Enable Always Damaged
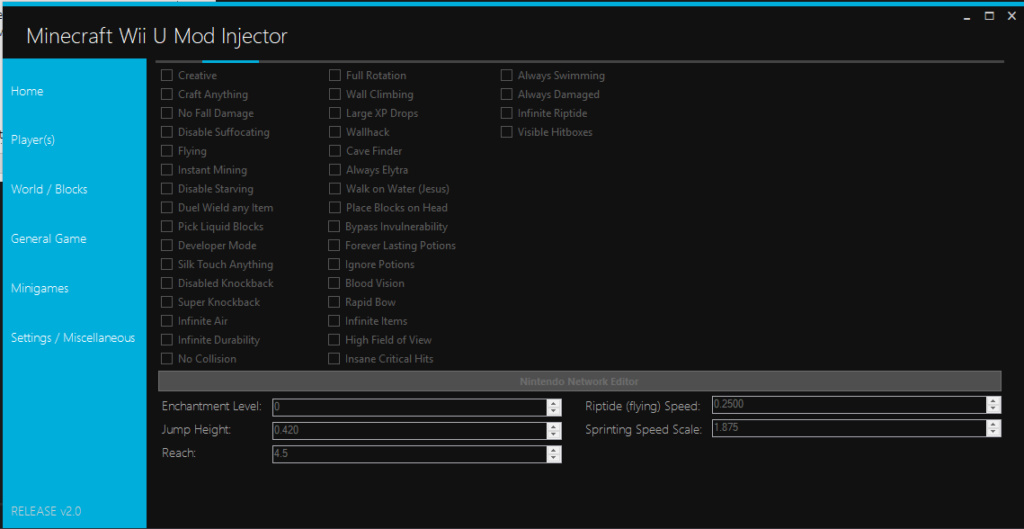The height and width of the screenshot is (529, 1024). click(506, 95)
